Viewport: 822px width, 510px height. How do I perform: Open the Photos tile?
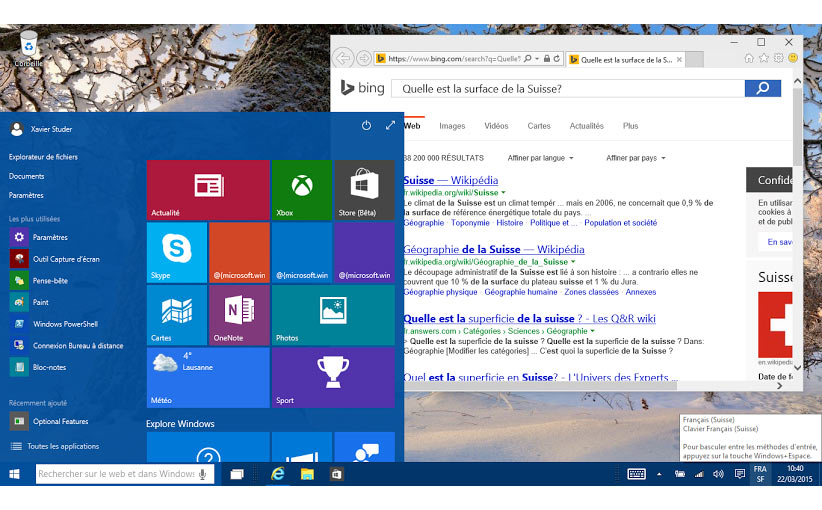(333, 315)
